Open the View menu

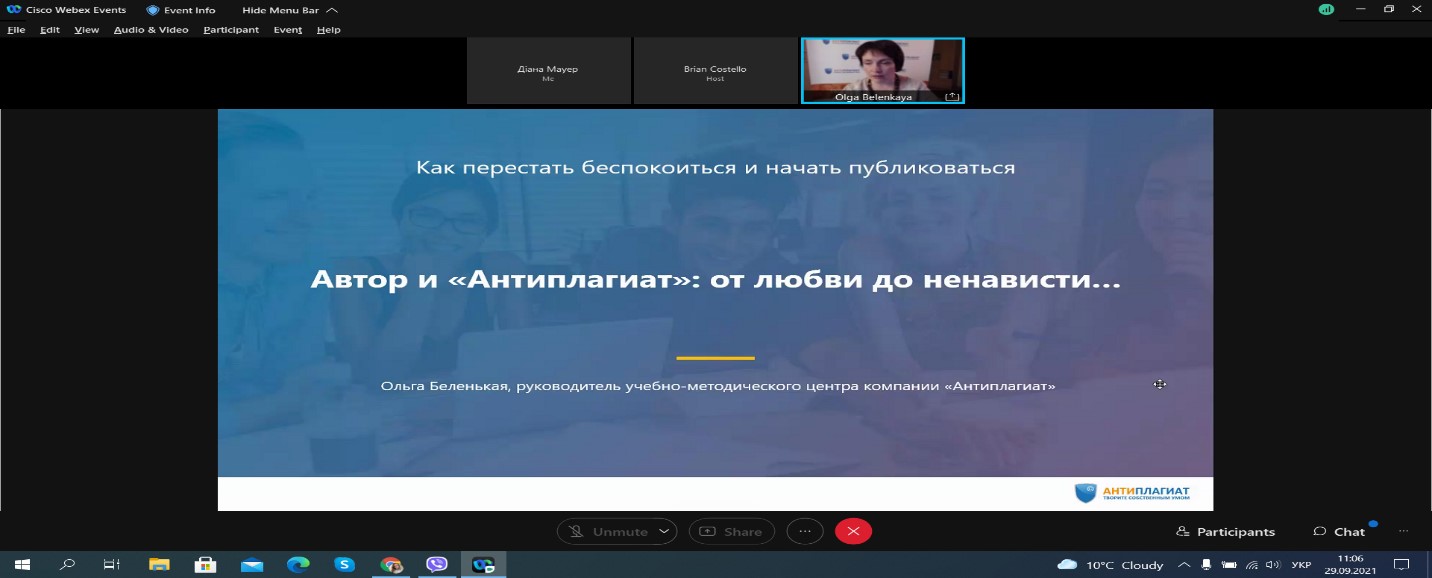point(87,30)
